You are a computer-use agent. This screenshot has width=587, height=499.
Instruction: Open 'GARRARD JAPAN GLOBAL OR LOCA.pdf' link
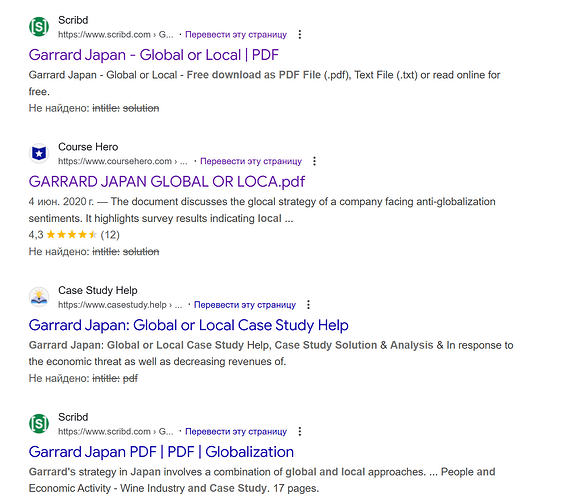(x=167, y=182)
